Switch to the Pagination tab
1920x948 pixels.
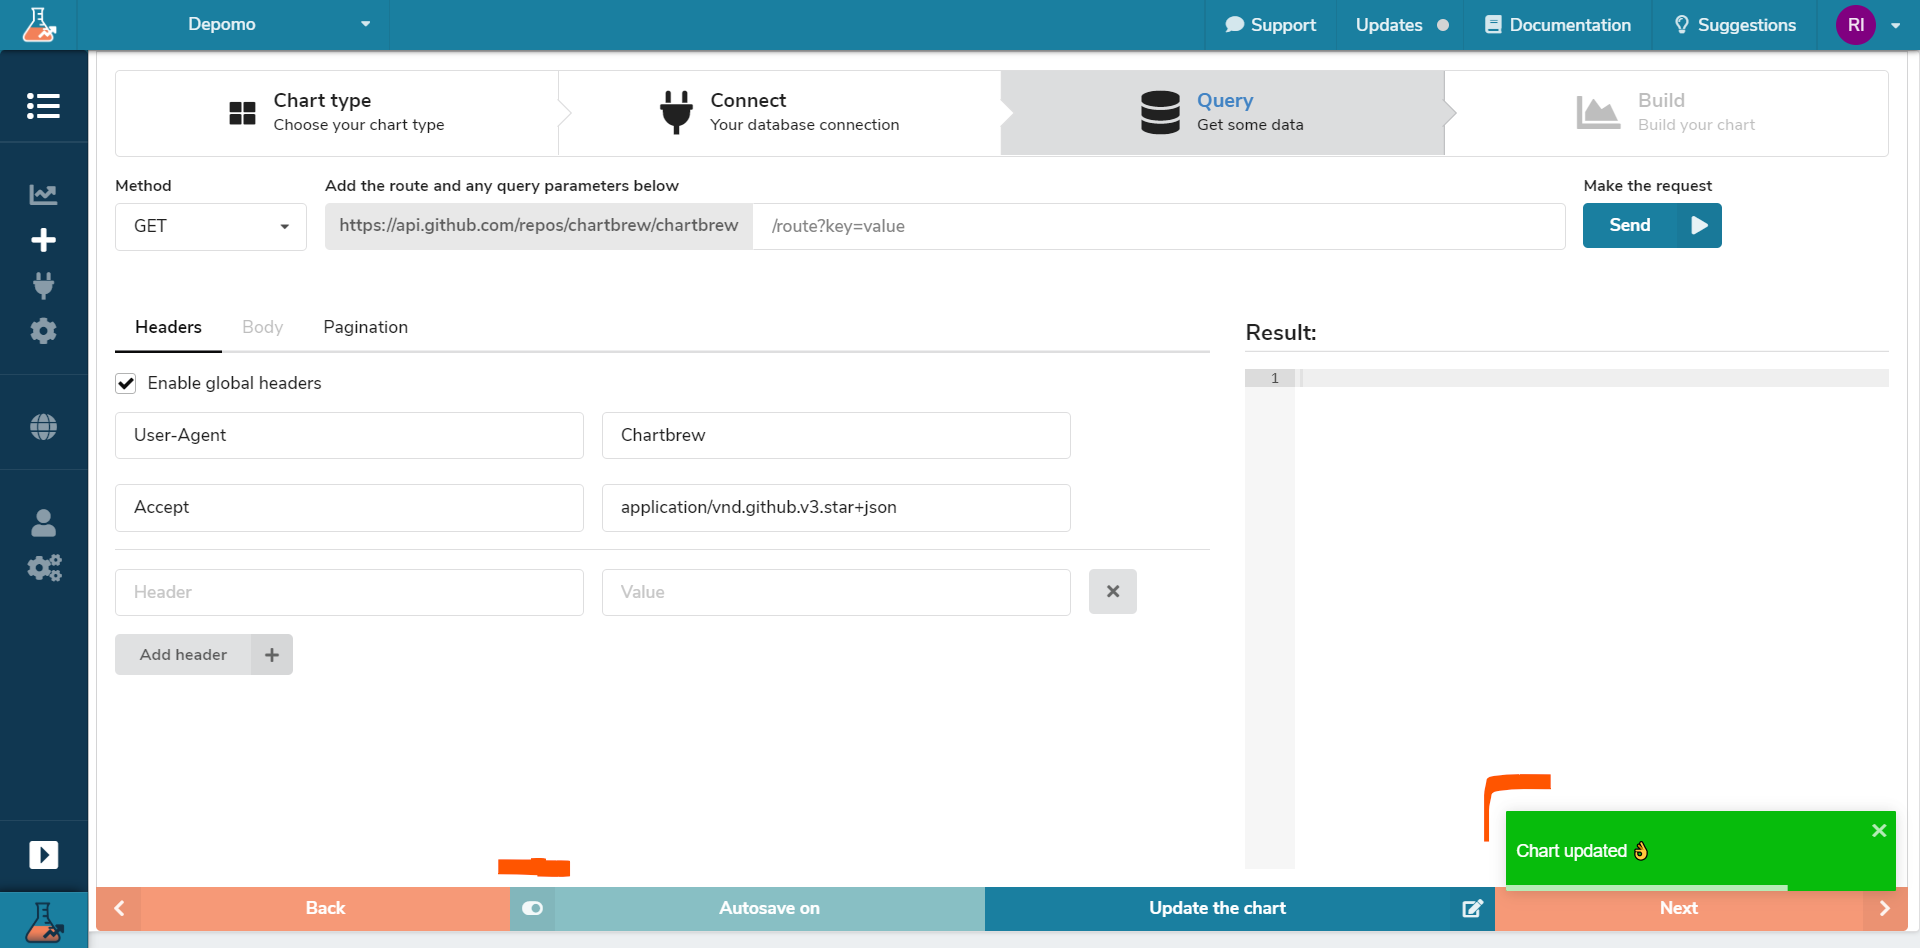tap(365, 328)
